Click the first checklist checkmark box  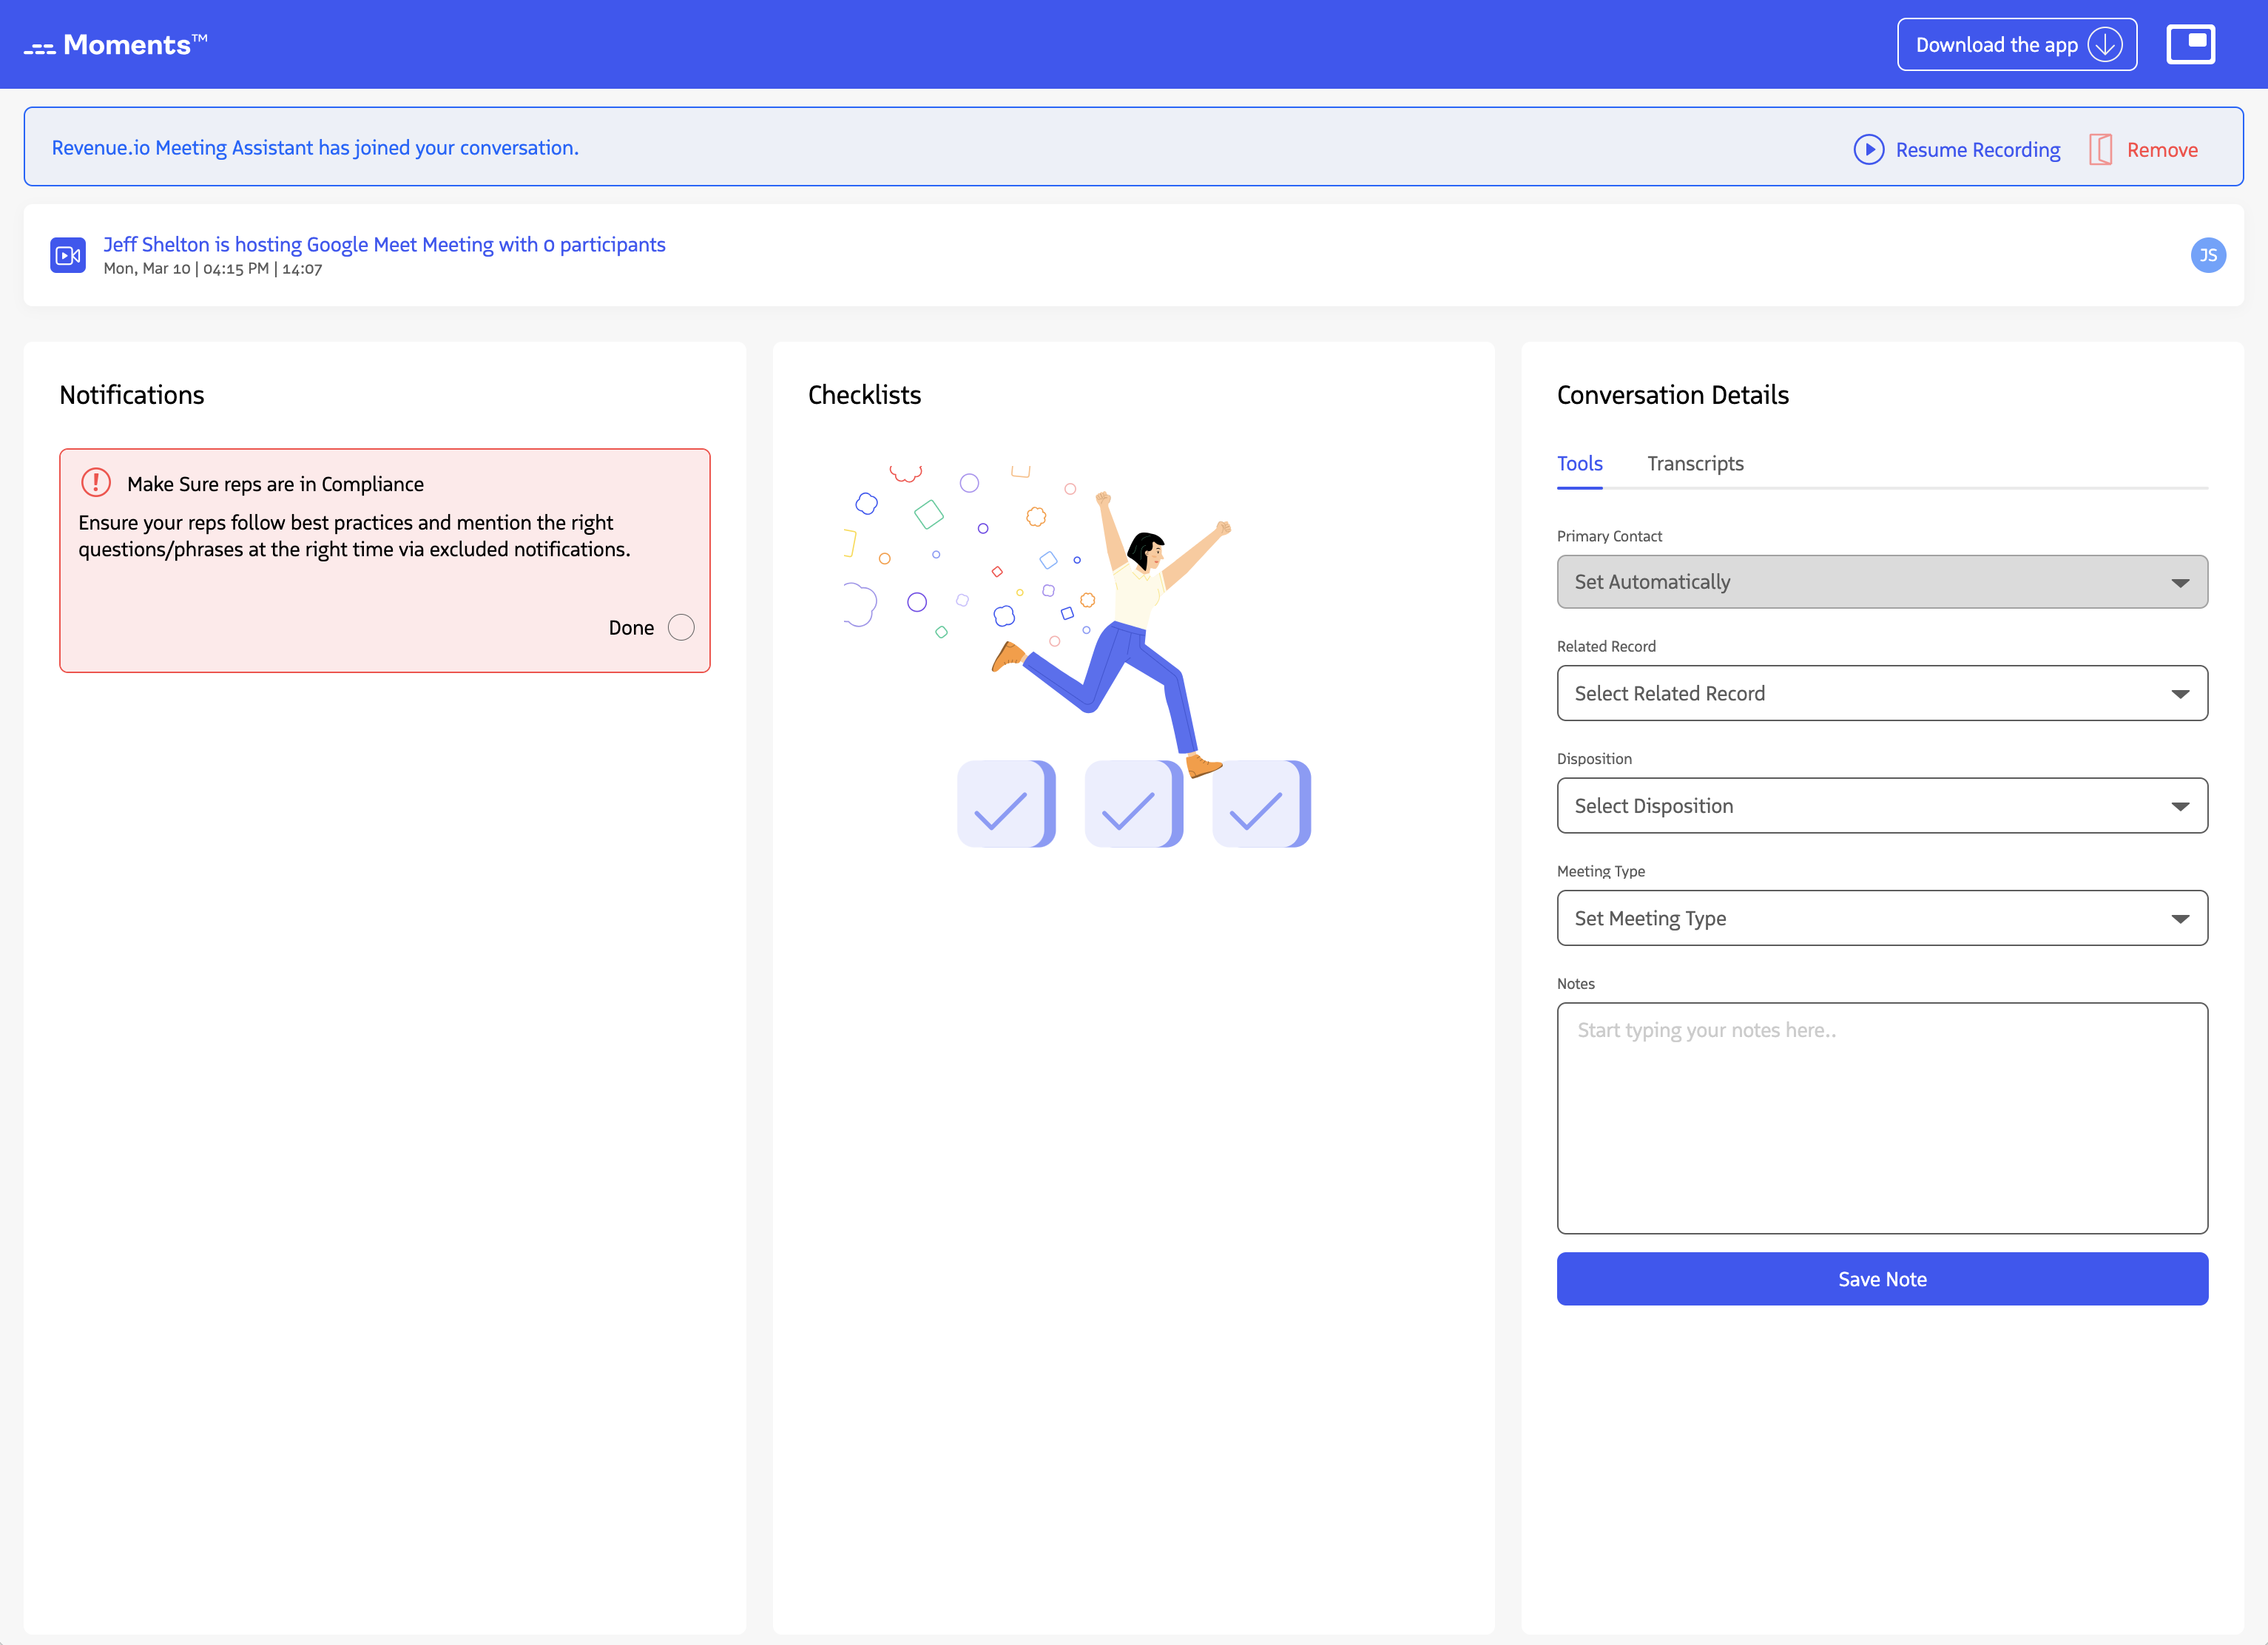click(x=1004, y=804)
